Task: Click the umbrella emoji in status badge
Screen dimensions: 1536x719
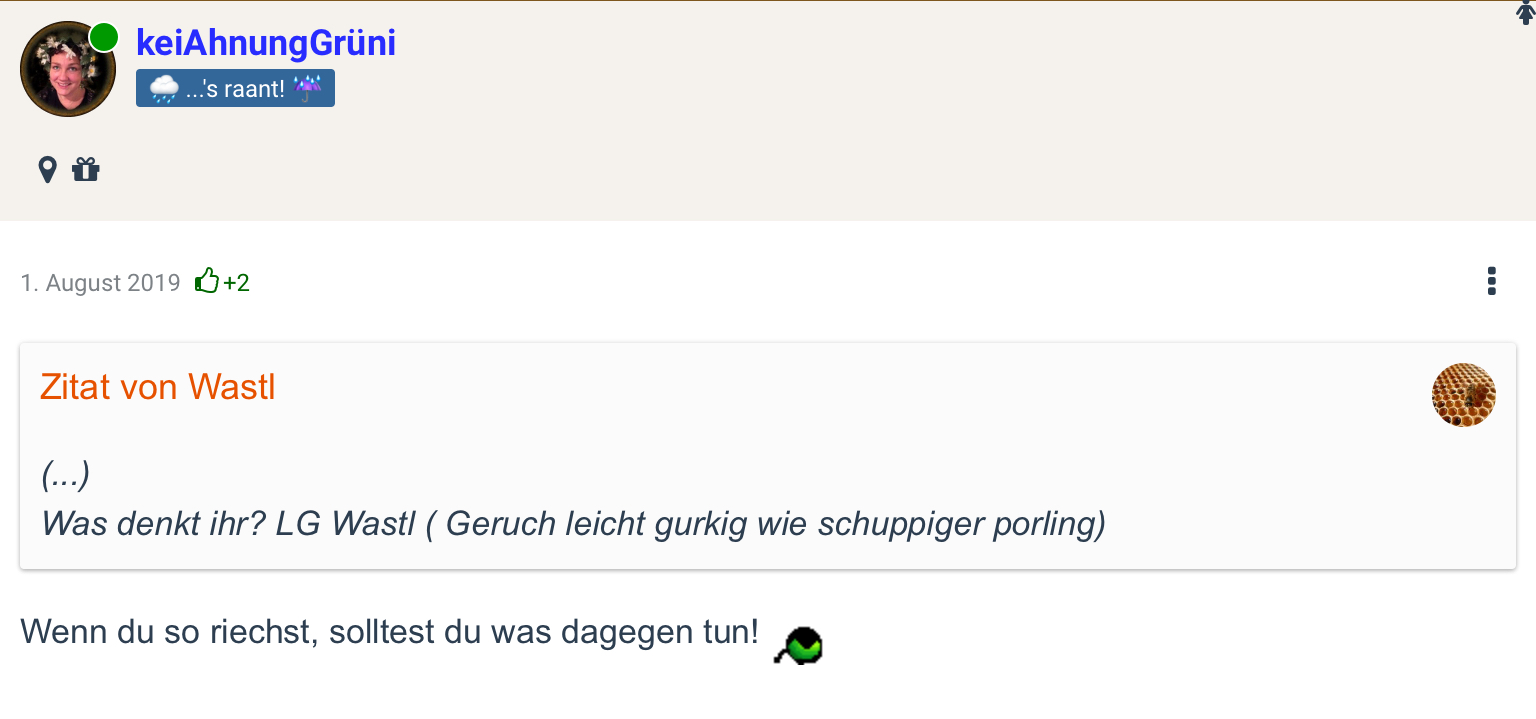Action: pos(307,89)
